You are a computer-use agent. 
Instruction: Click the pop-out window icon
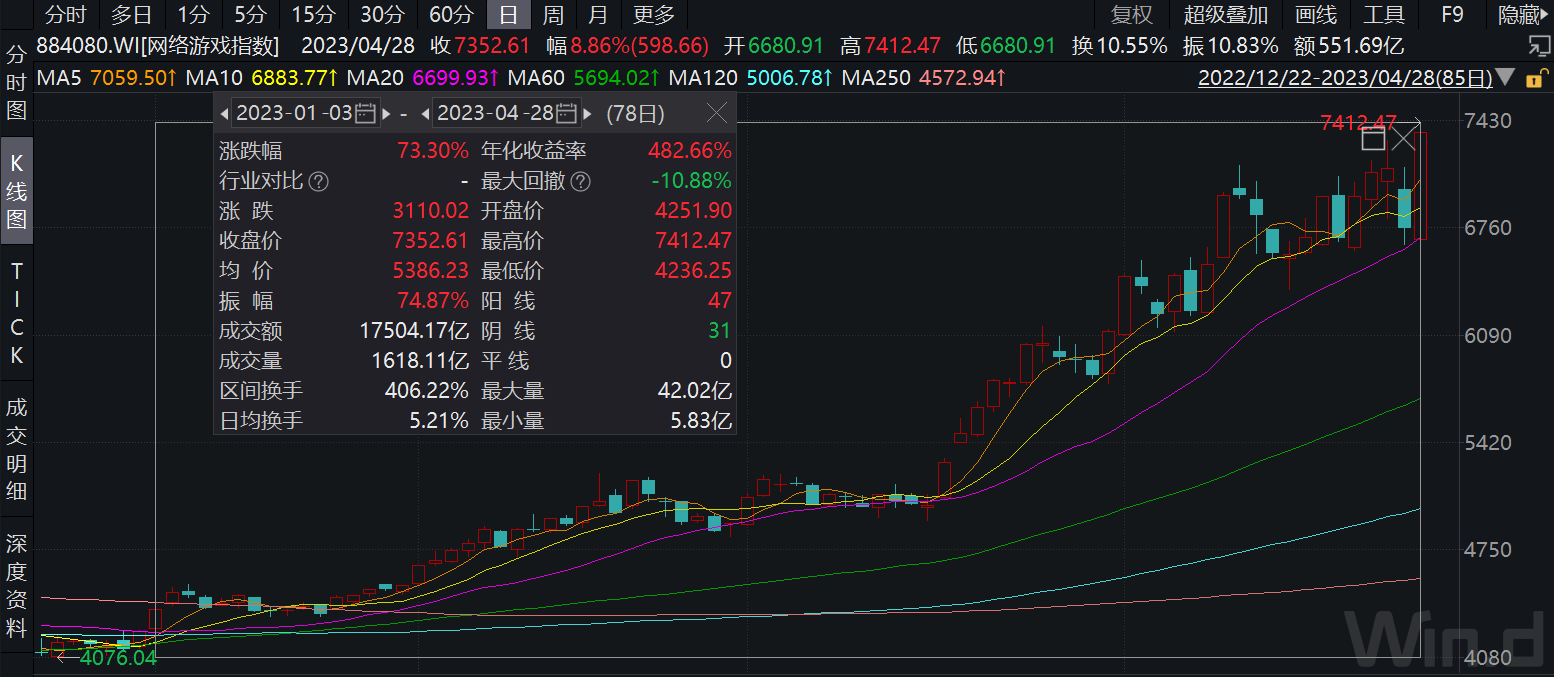click(1537, 45)
